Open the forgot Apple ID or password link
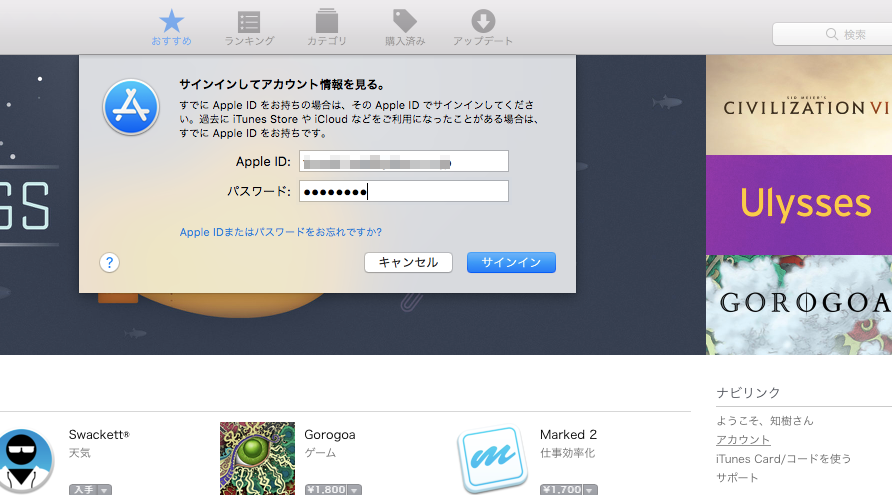The image size is (892, 495). (x=280, y=232)
